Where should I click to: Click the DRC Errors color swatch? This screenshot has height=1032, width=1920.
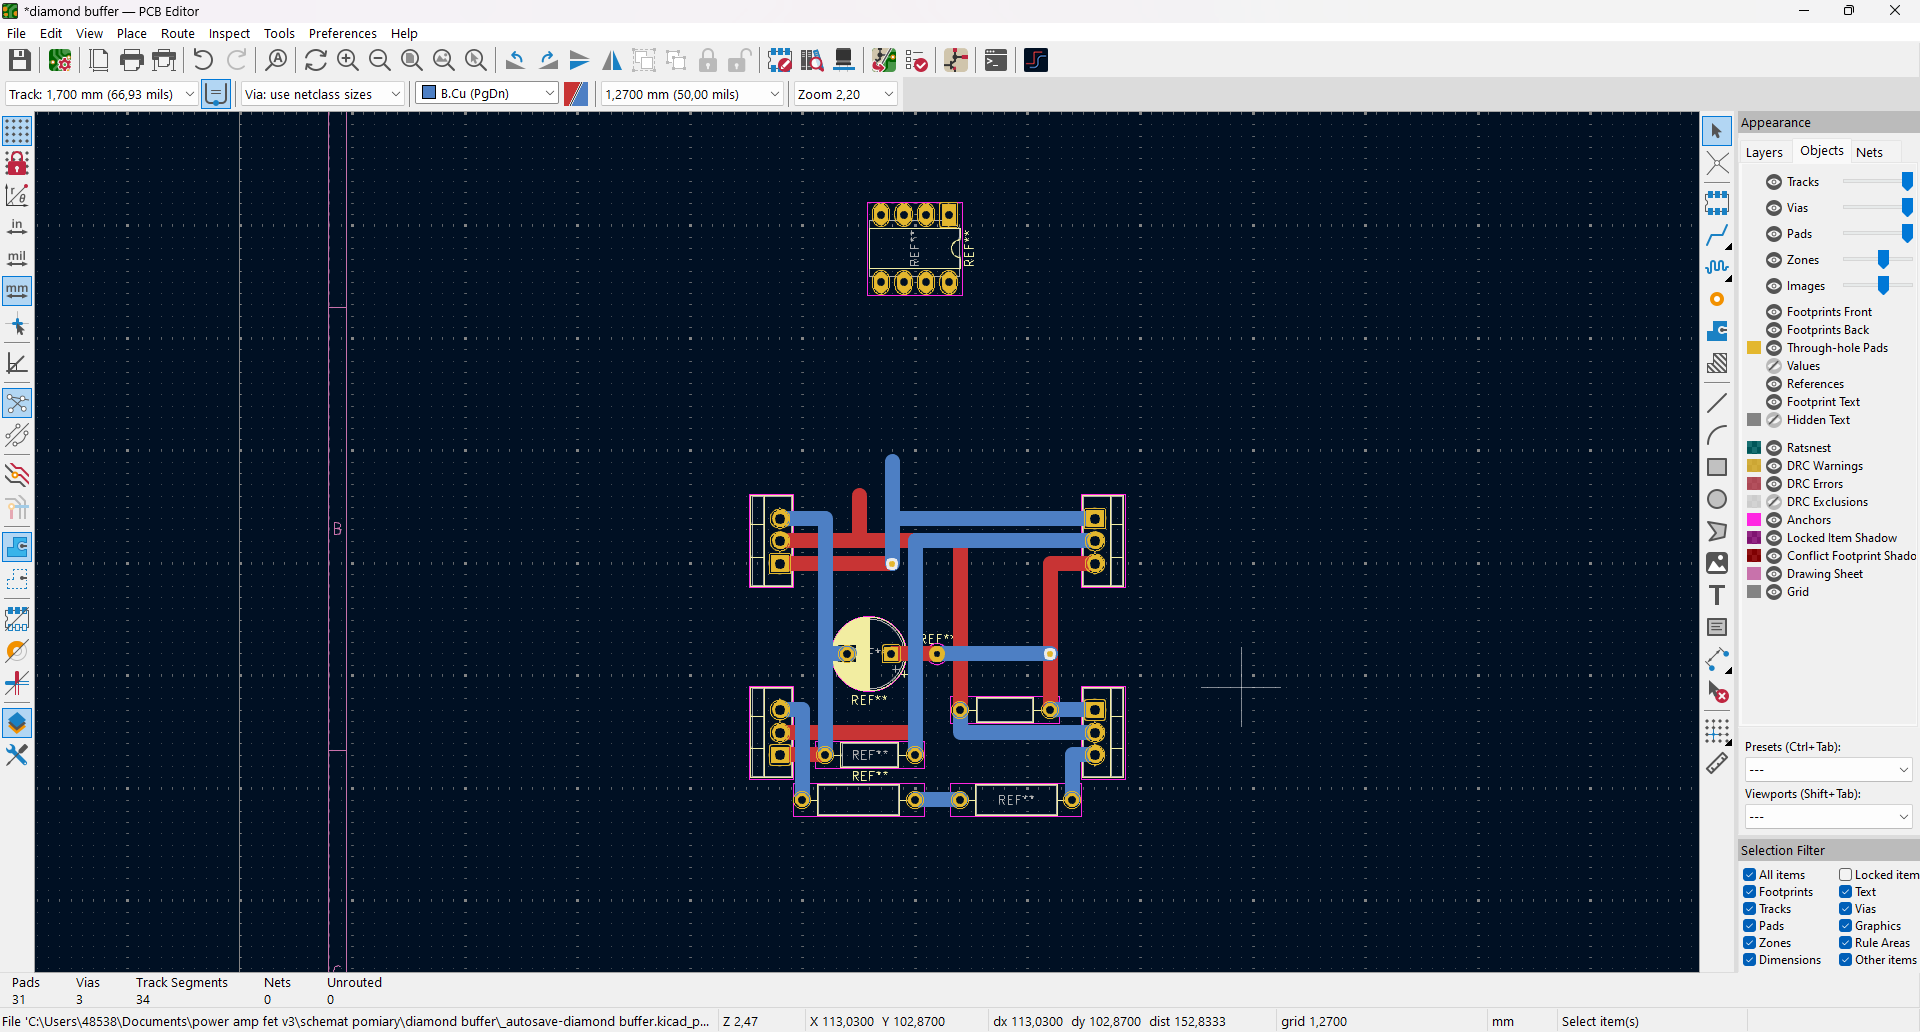pos(1754,484)
